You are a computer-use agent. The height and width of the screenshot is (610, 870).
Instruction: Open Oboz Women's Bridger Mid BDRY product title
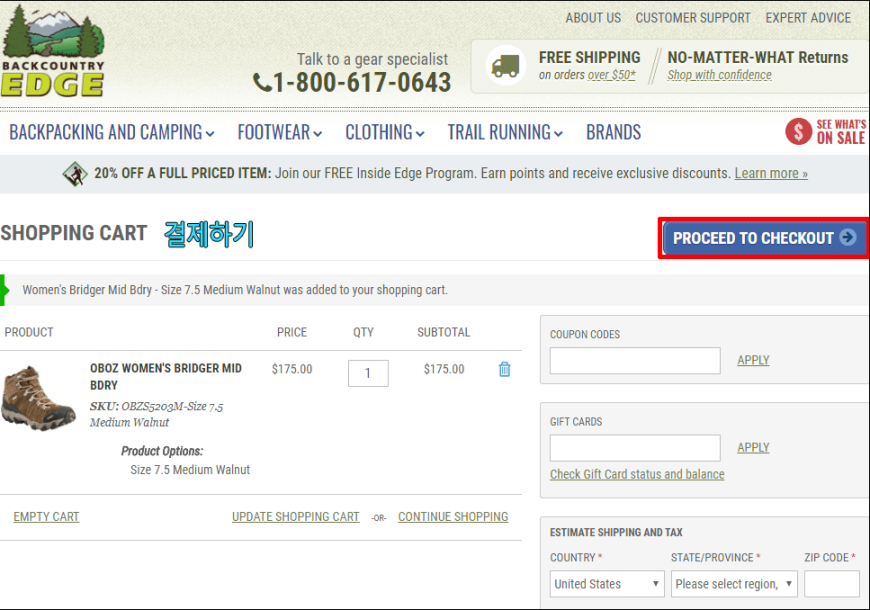pos(166,377)
